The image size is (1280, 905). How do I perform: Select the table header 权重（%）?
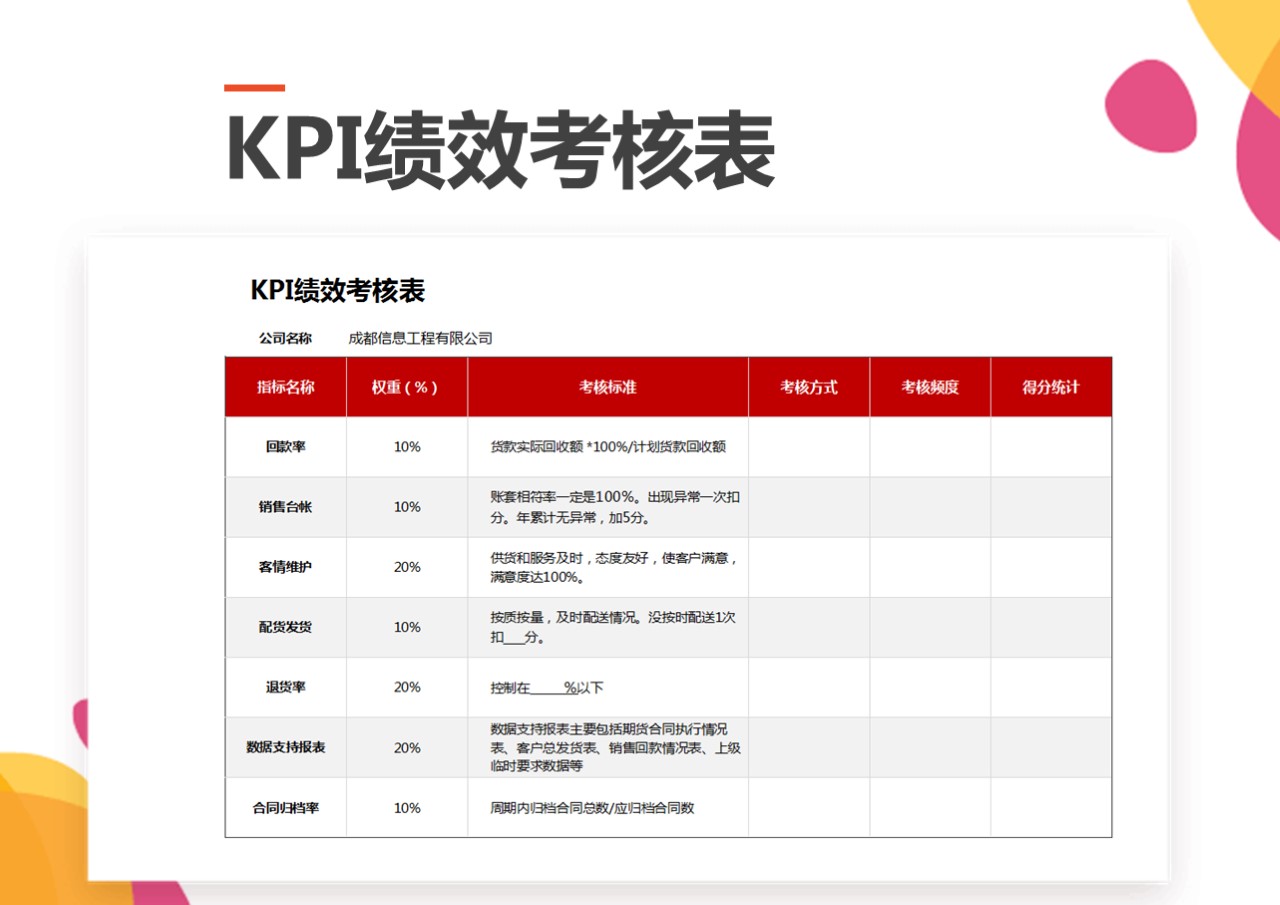pyautogui.click(x=406, y=386)
